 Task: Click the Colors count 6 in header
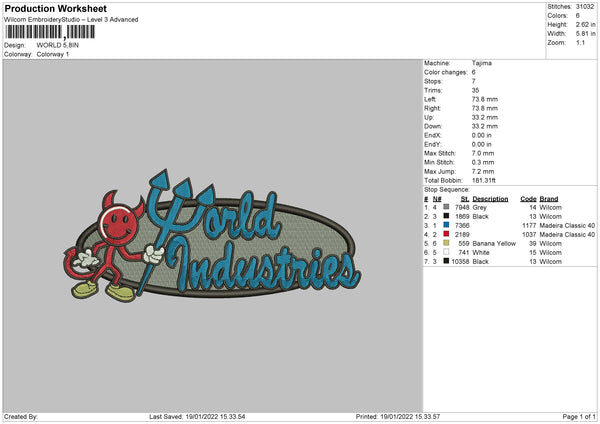click(578, 16)
